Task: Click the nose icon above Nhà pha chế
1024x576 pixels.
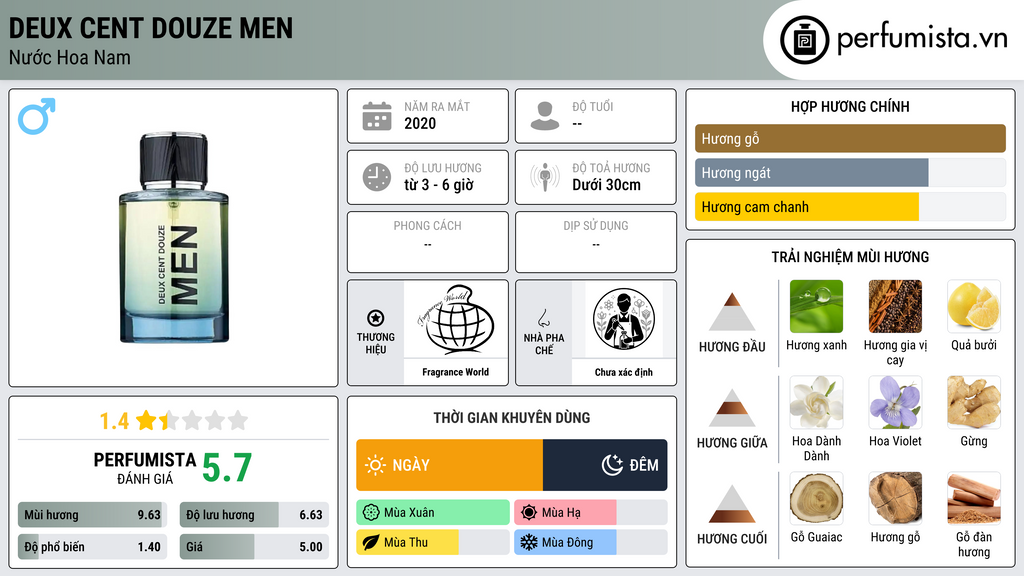Action: click(x=543, y=319)
